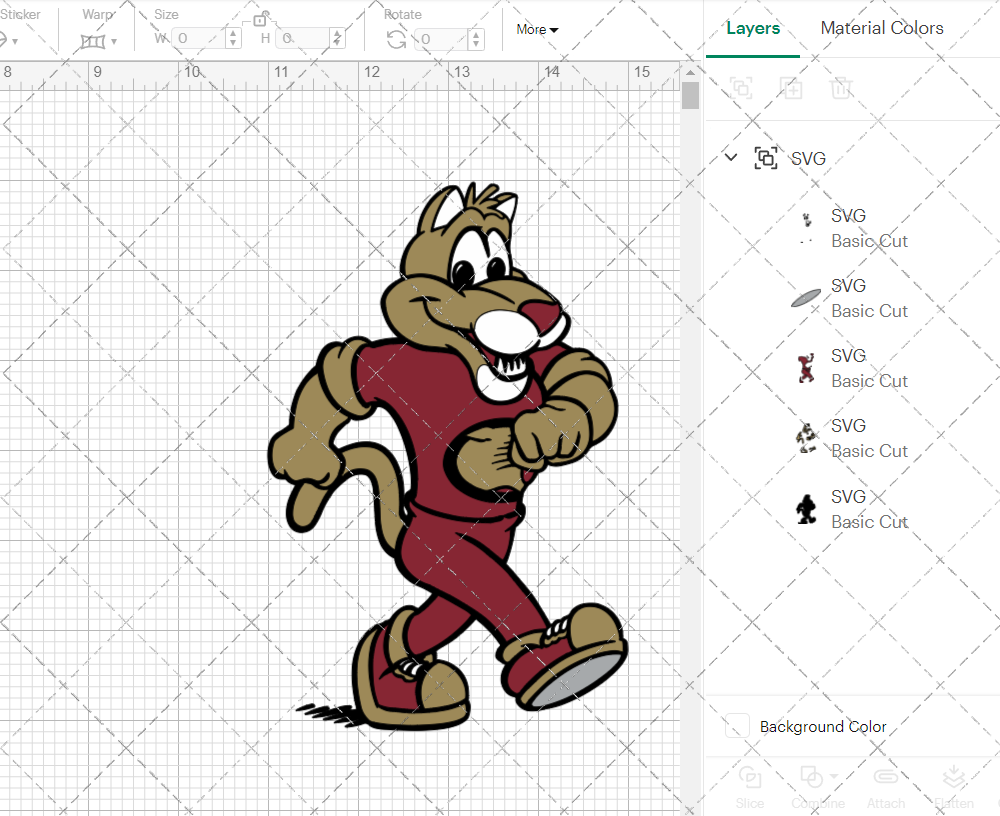Adjust height using the stepper arrows
The width and height of the screenshot is (1000, 816).
pyautogui.click(x=337, y=38)
